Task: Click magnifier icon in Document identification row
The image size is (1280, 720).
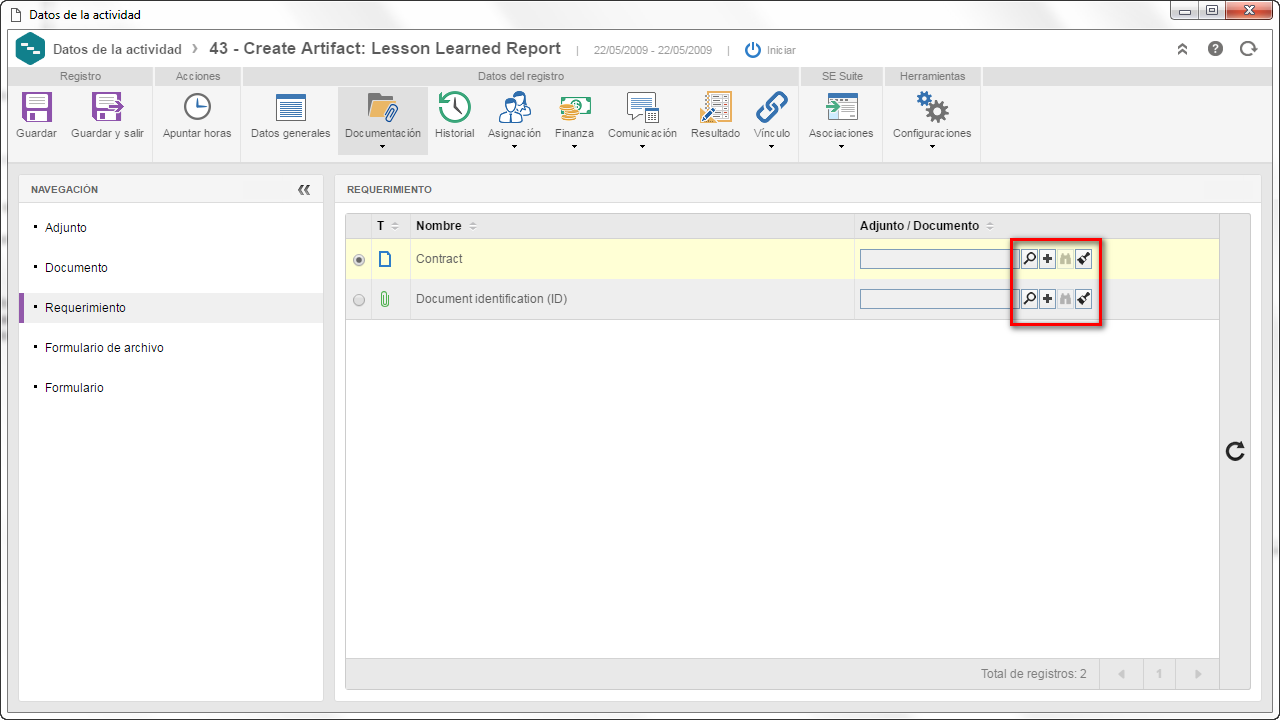Action: click(x=1029, y=299)
